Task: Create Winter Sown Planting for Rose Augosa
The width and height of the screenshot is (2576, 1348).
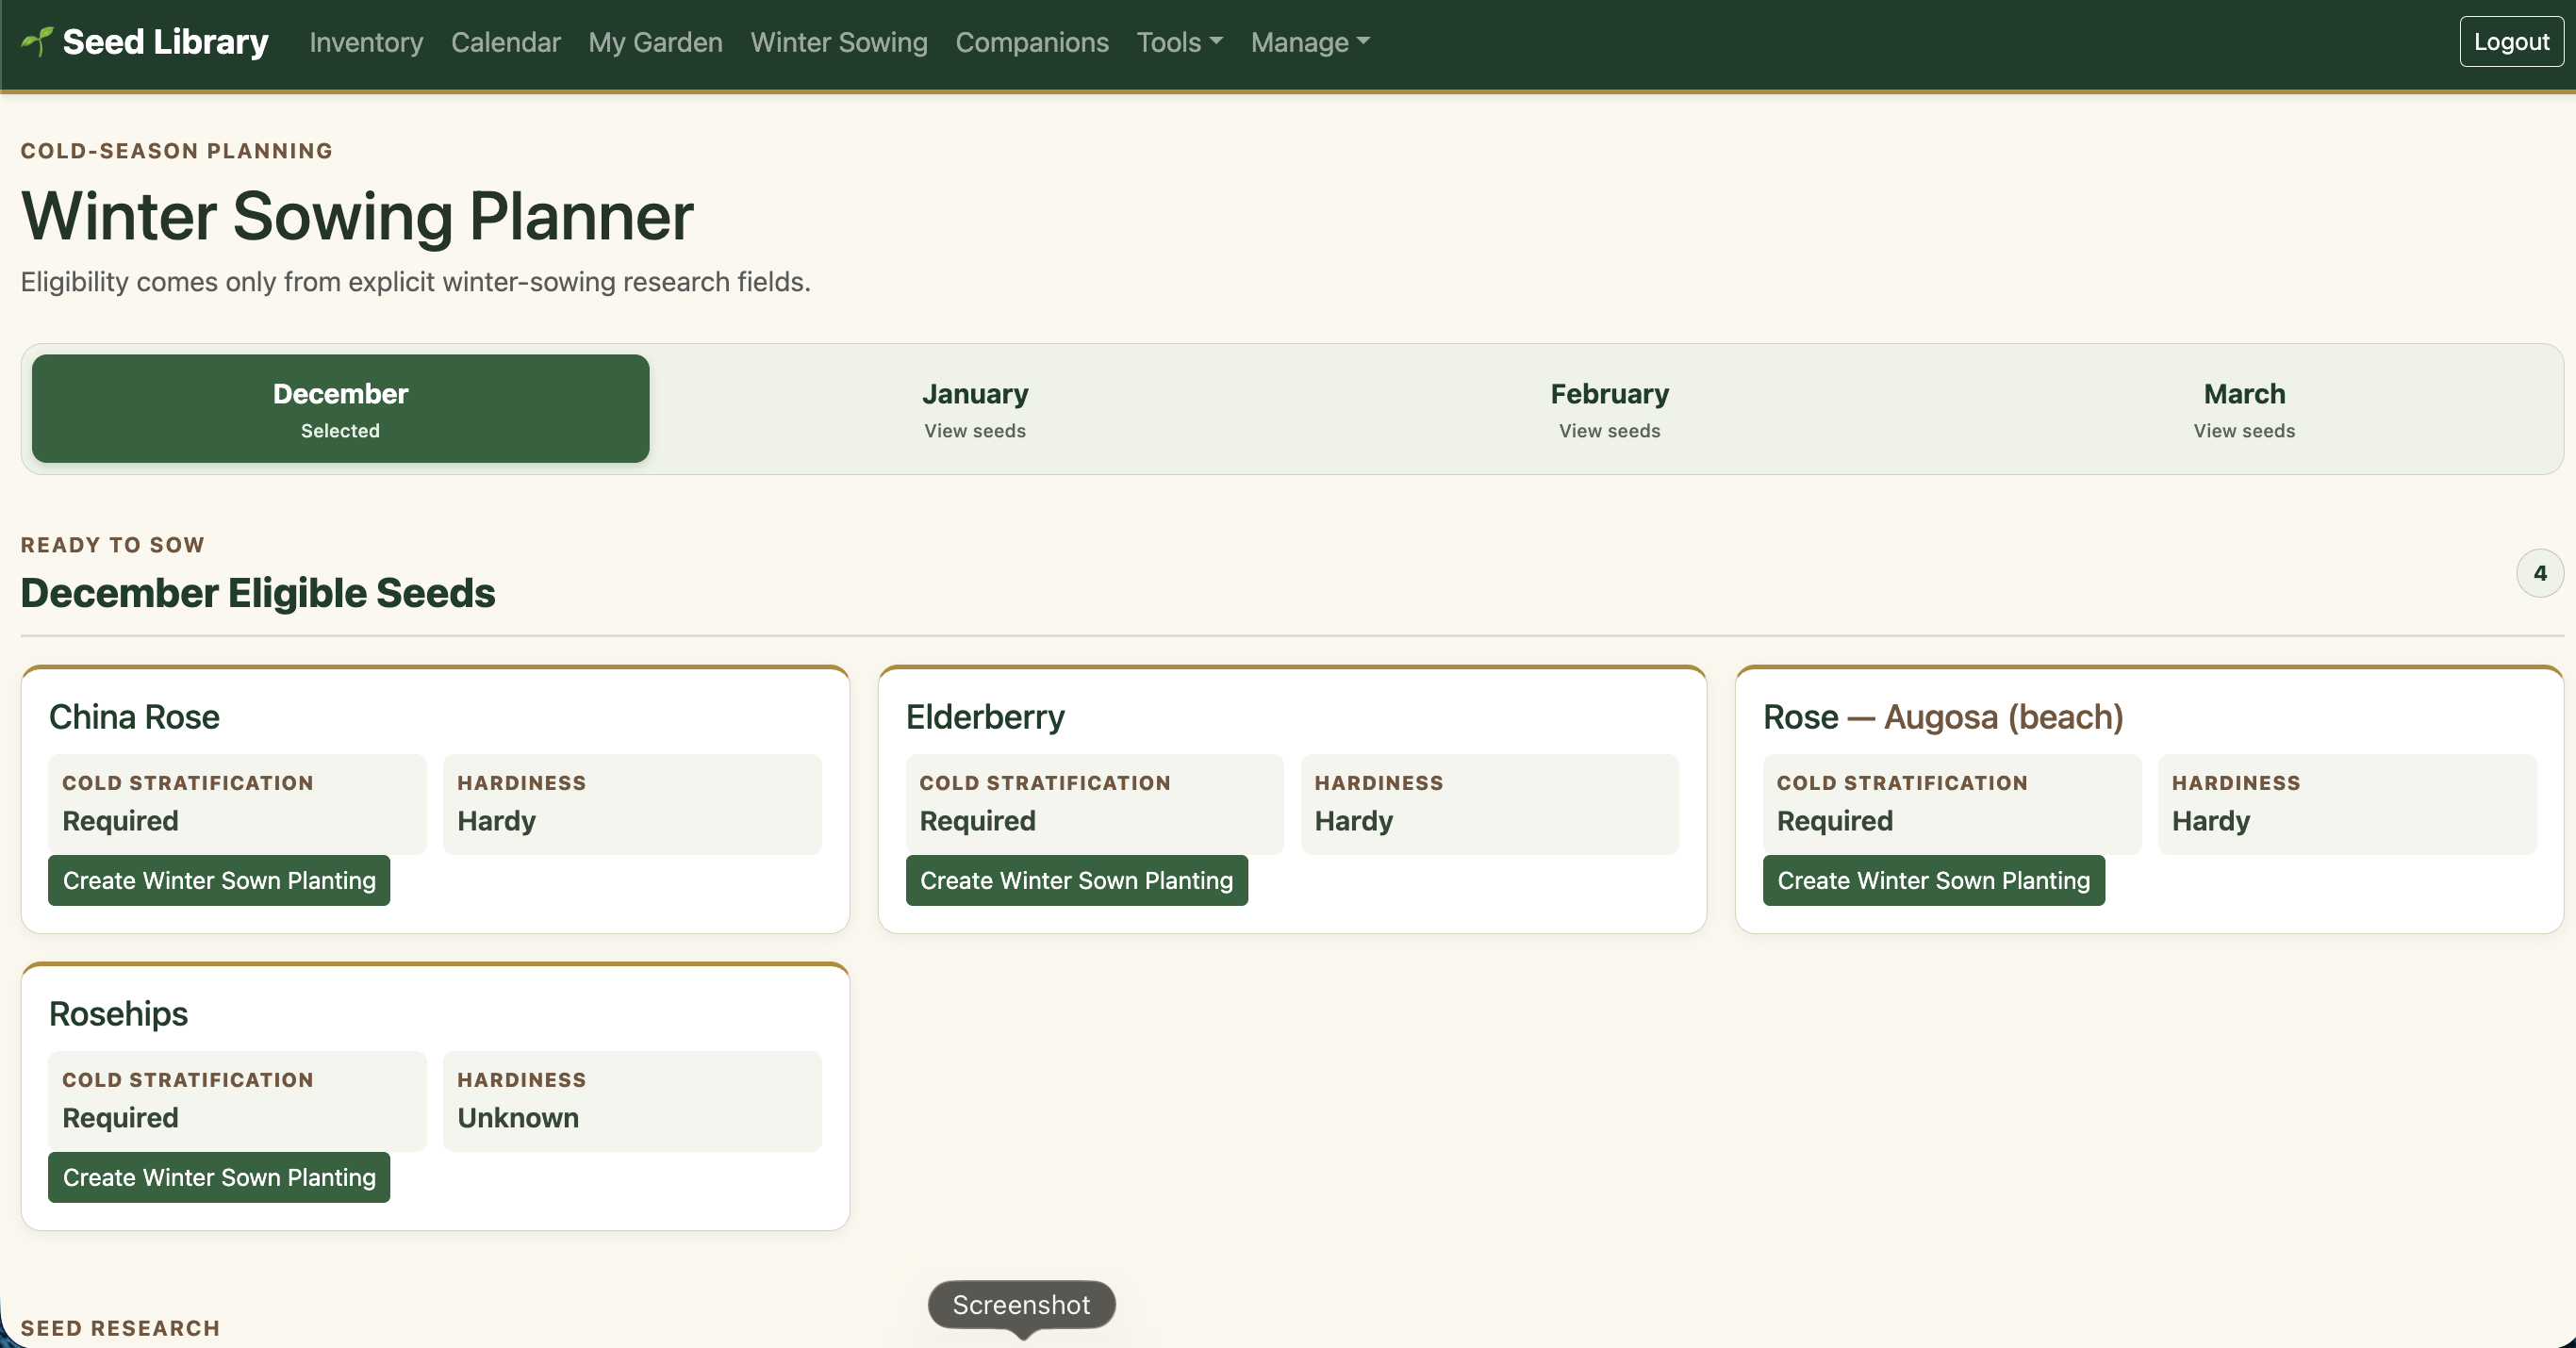Action: click(x=1933, y=881)
